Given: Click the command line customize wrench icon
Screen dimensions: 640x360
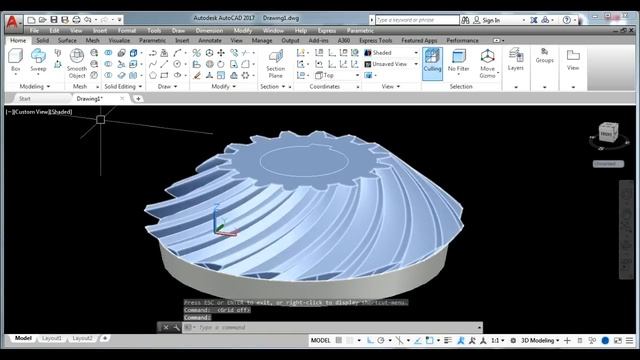Looking at the screenshot, I should (x=176, y=327).
